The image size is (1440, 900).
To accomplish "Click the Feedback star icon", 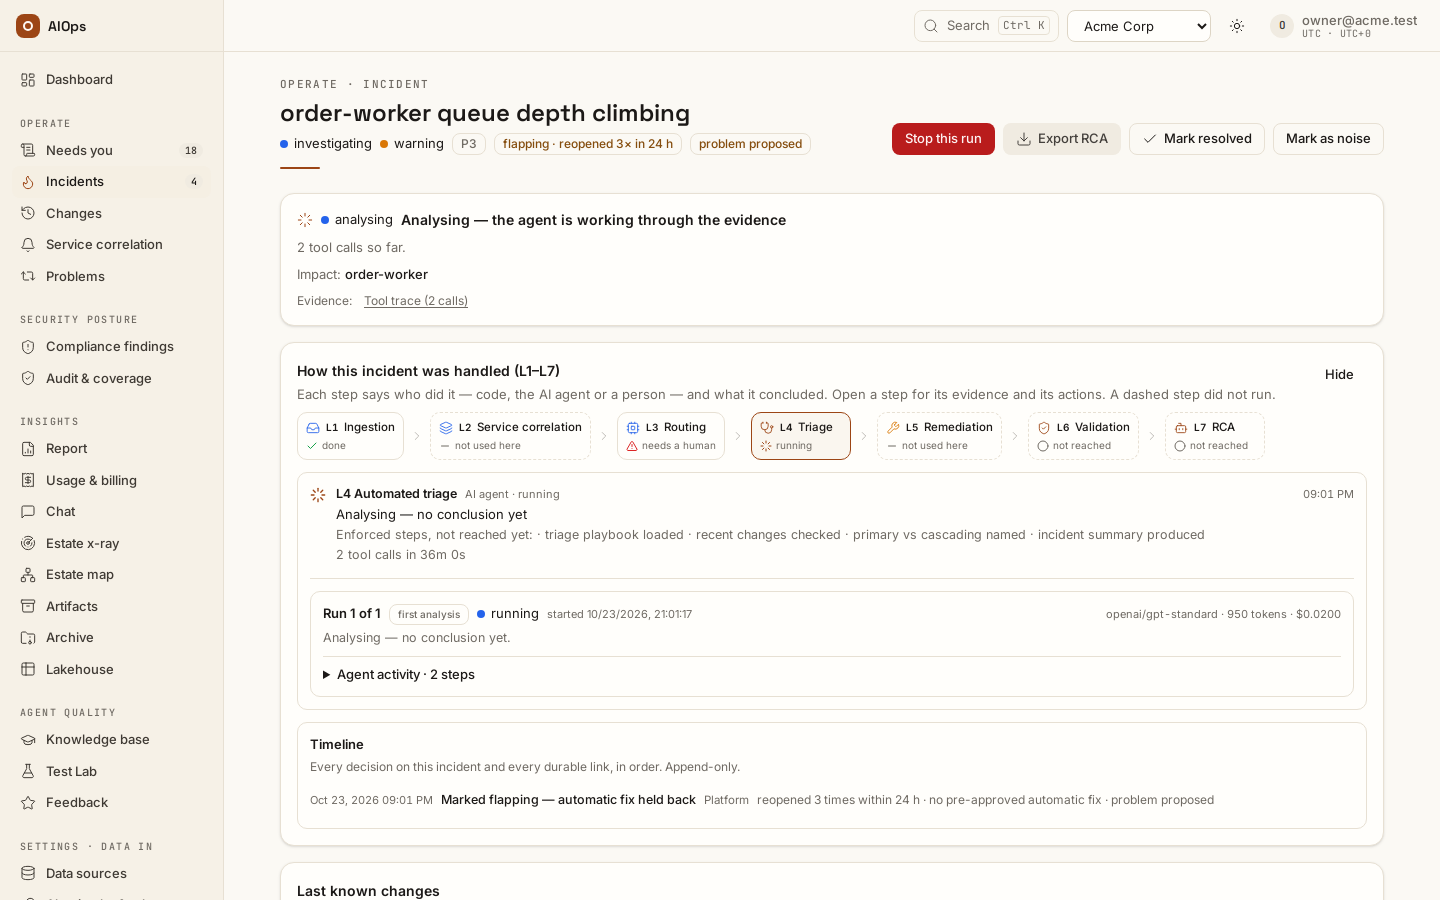I will point(28,803).
